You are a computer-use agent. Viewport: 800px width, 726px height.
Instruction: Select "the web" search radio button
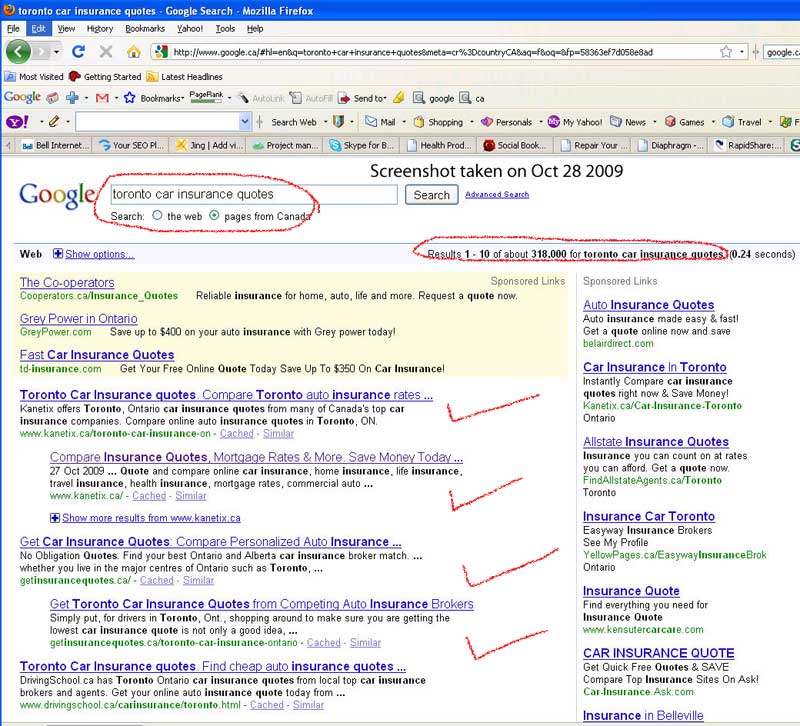click(157, 216)
